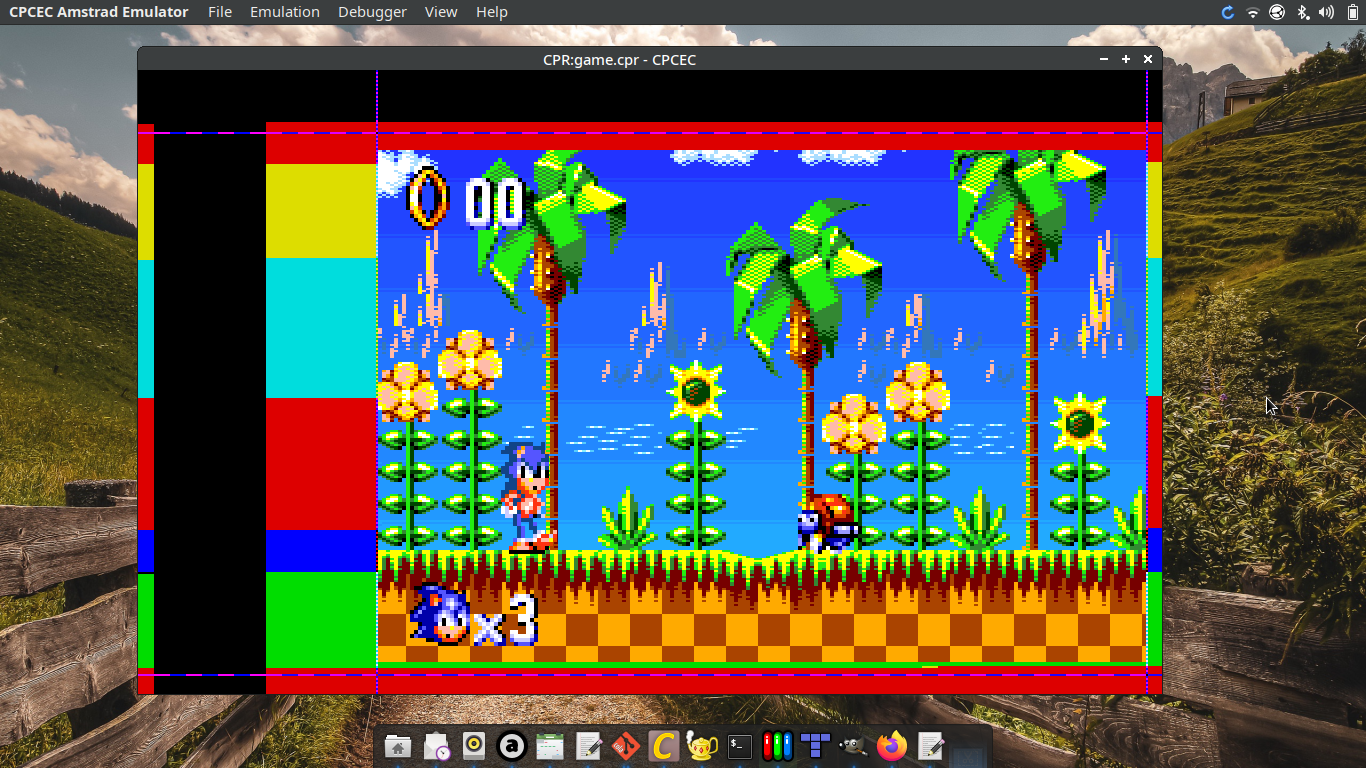Open the RGB color bars dock icon
Screen dimensions: 1366x768
coord(778,746)
